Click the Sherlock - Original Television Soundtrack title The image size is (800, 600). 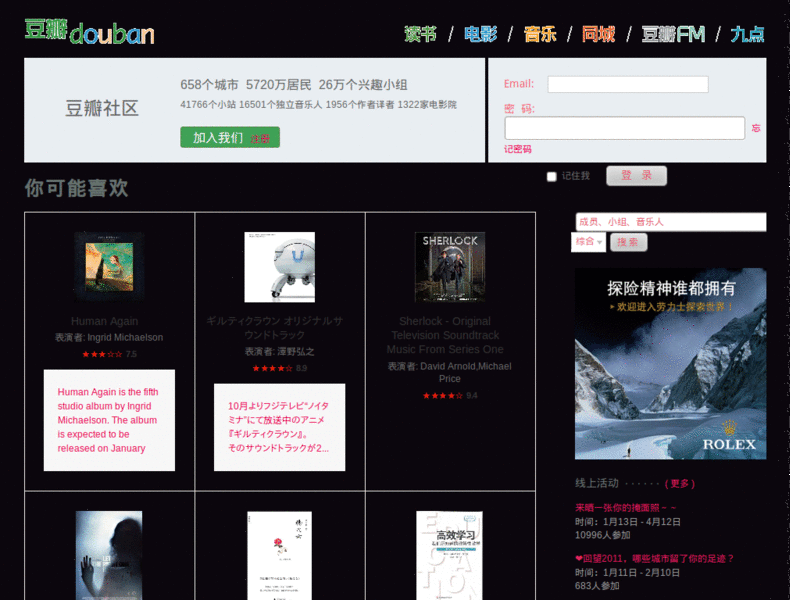(x=445, y=335)
